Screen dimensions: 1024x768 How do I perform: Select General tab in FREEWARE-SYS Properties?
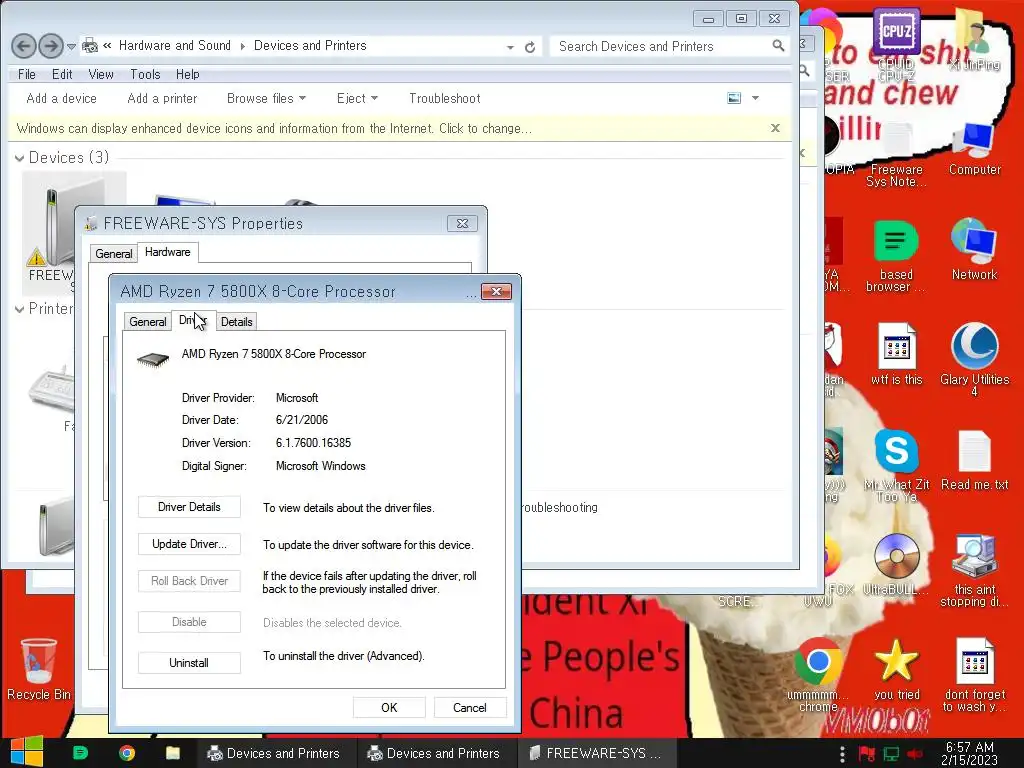(x=114, y=253)
